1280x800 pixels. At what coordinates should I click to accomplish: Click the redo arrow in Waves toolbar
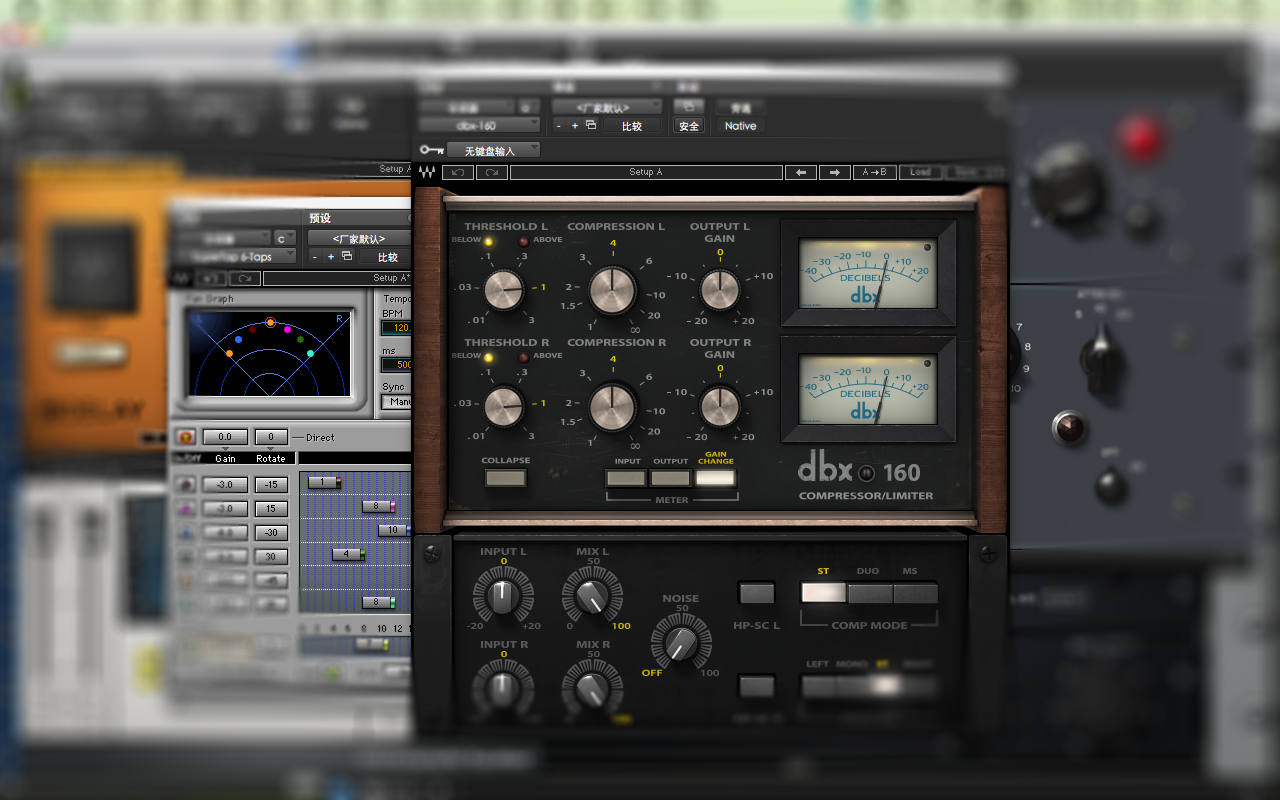pyautogui.click(x=491, y=172)
